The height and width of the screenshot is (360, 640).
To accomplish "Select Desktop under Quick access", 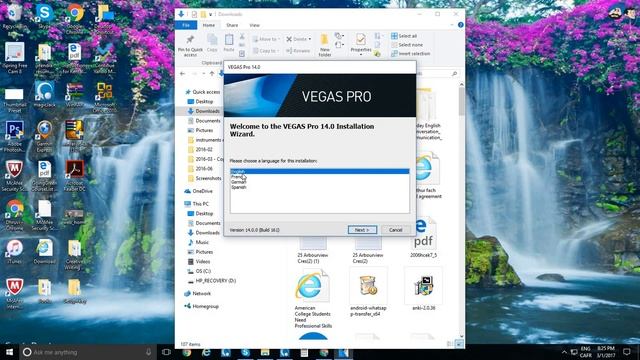I will (200, 101).
